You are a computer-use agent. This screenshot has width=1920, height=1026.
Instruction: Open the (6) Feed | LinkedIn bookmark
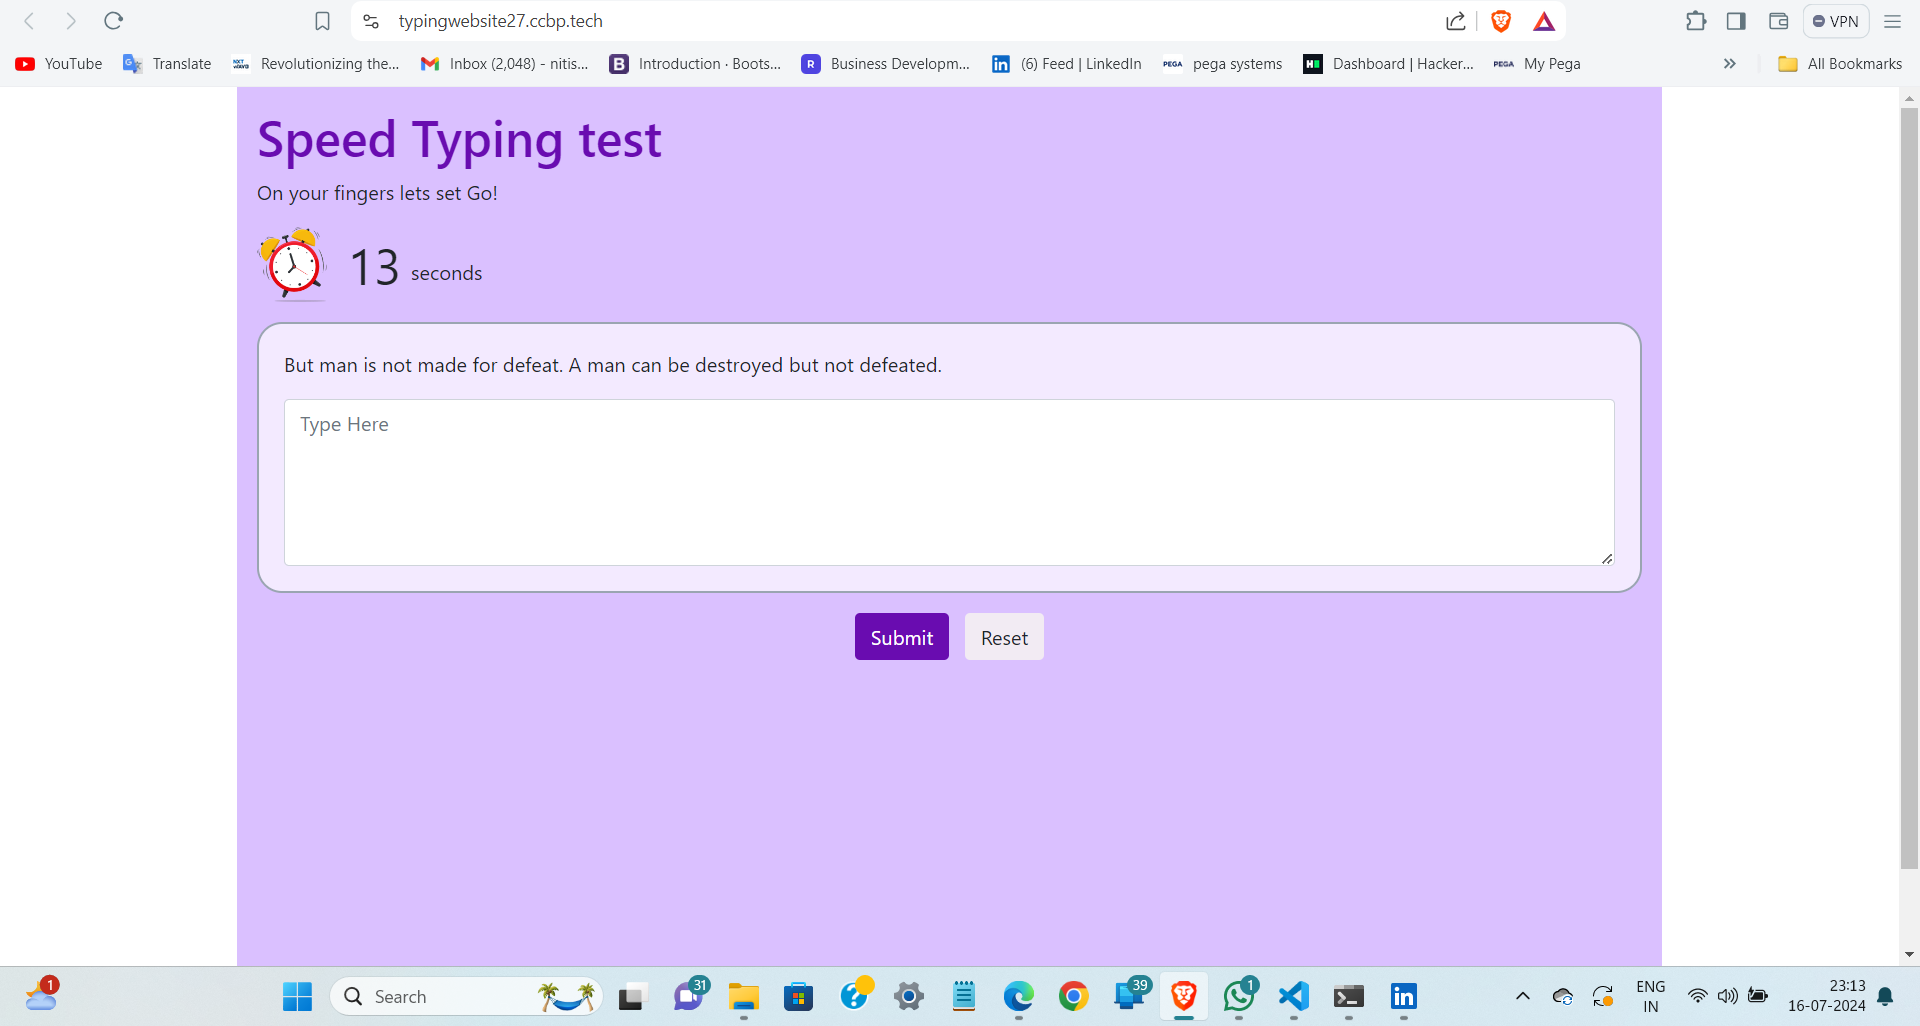(1066, 64)
